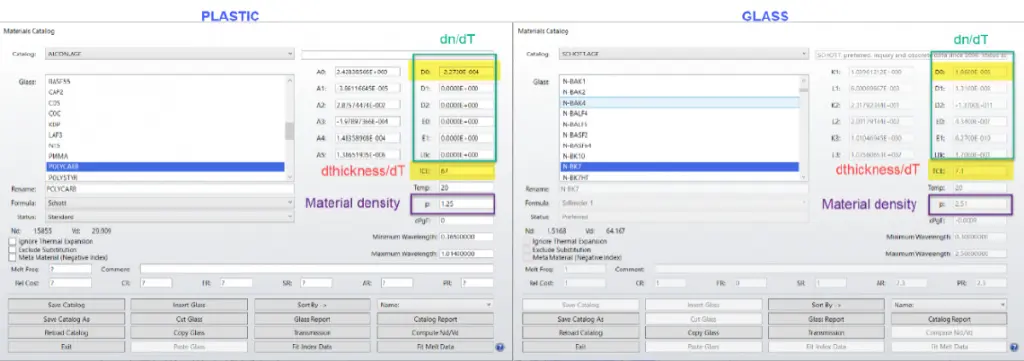Click Reload Catalog in Plastic window

point(66,333)
